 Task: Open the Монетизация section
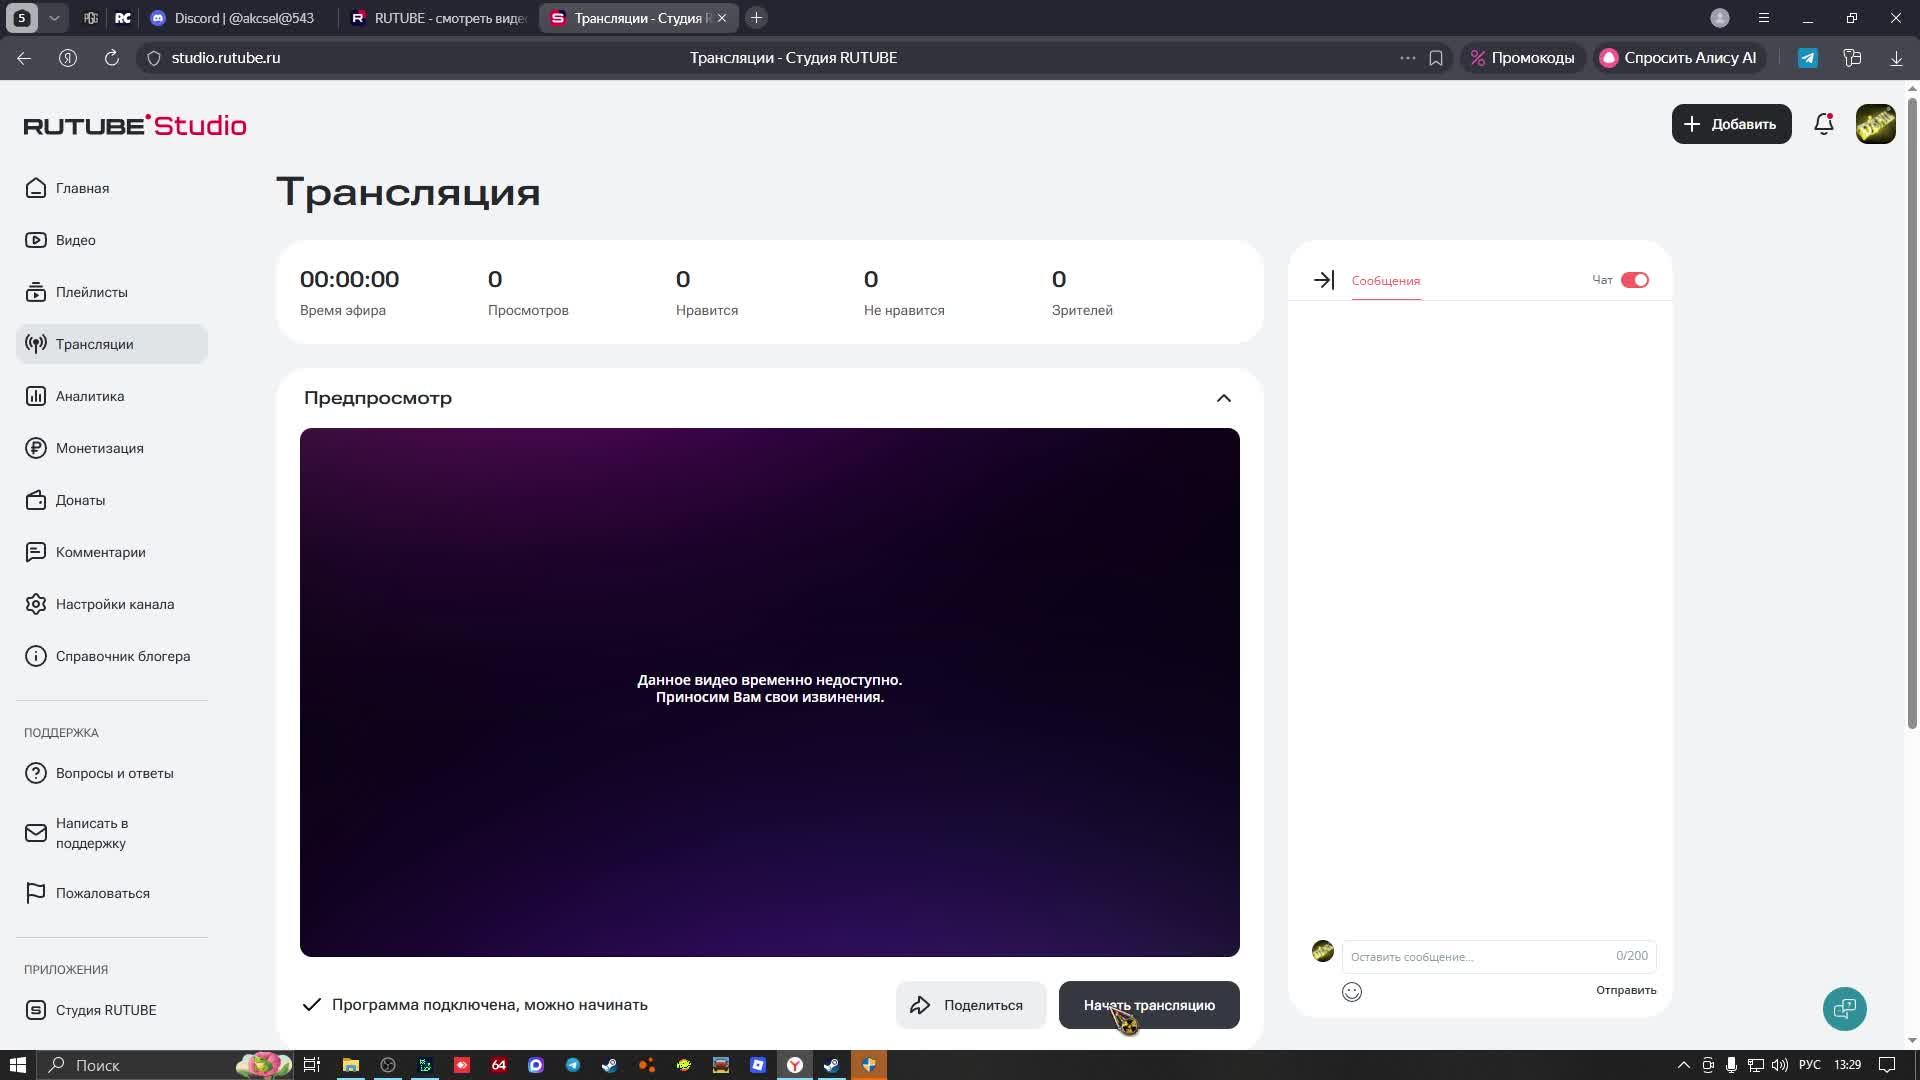99,448
